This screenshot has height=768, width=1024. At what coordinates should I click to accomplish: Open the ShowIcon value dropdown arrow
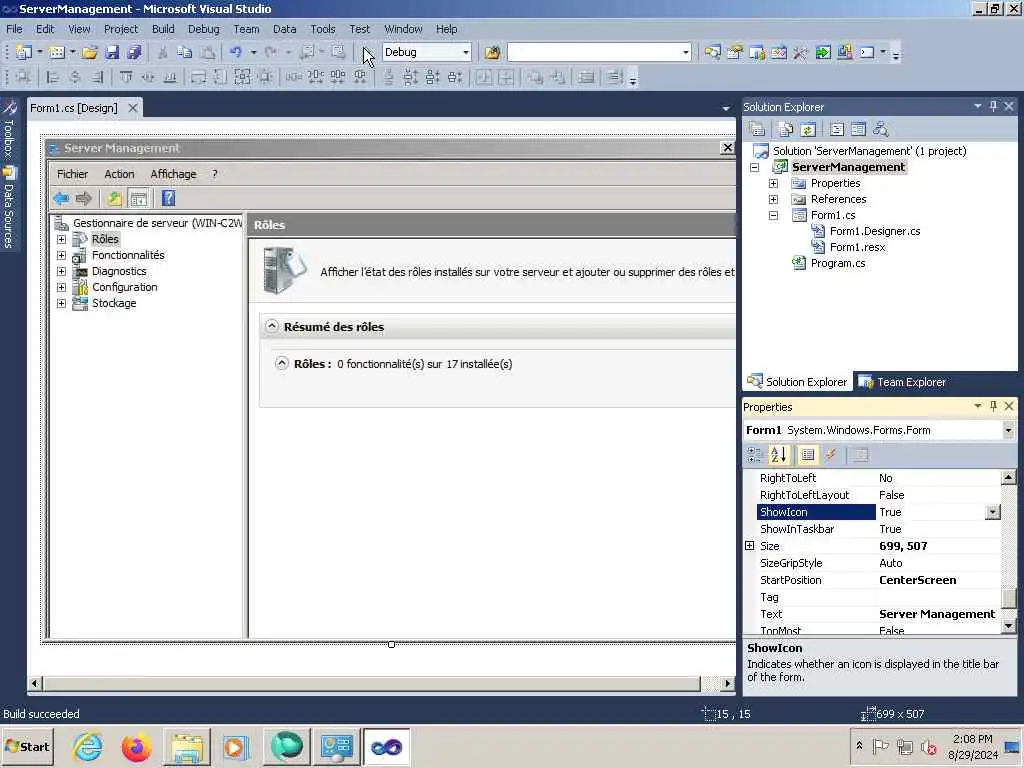point(992,512)
